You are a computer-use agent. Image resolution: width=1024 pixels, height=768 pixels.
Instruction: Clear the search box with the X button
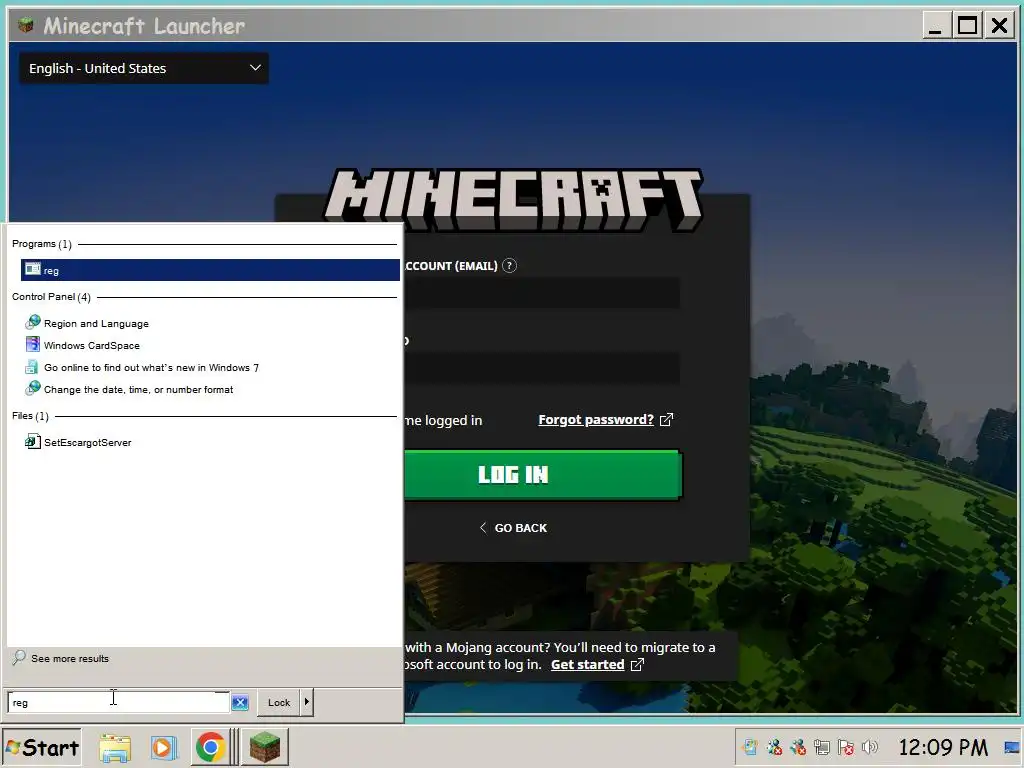click(x=240, y=703)
